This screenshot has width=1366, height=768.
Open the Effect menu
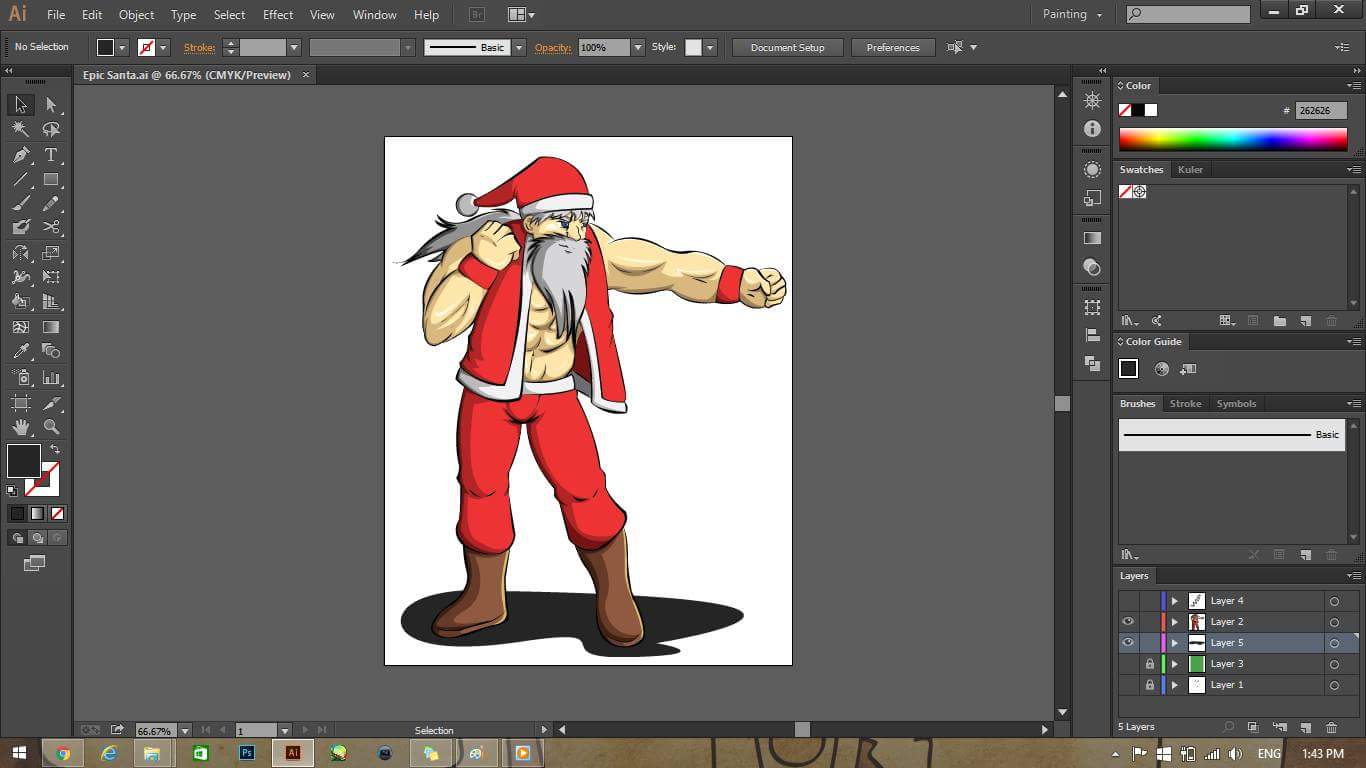click(278, 15)
